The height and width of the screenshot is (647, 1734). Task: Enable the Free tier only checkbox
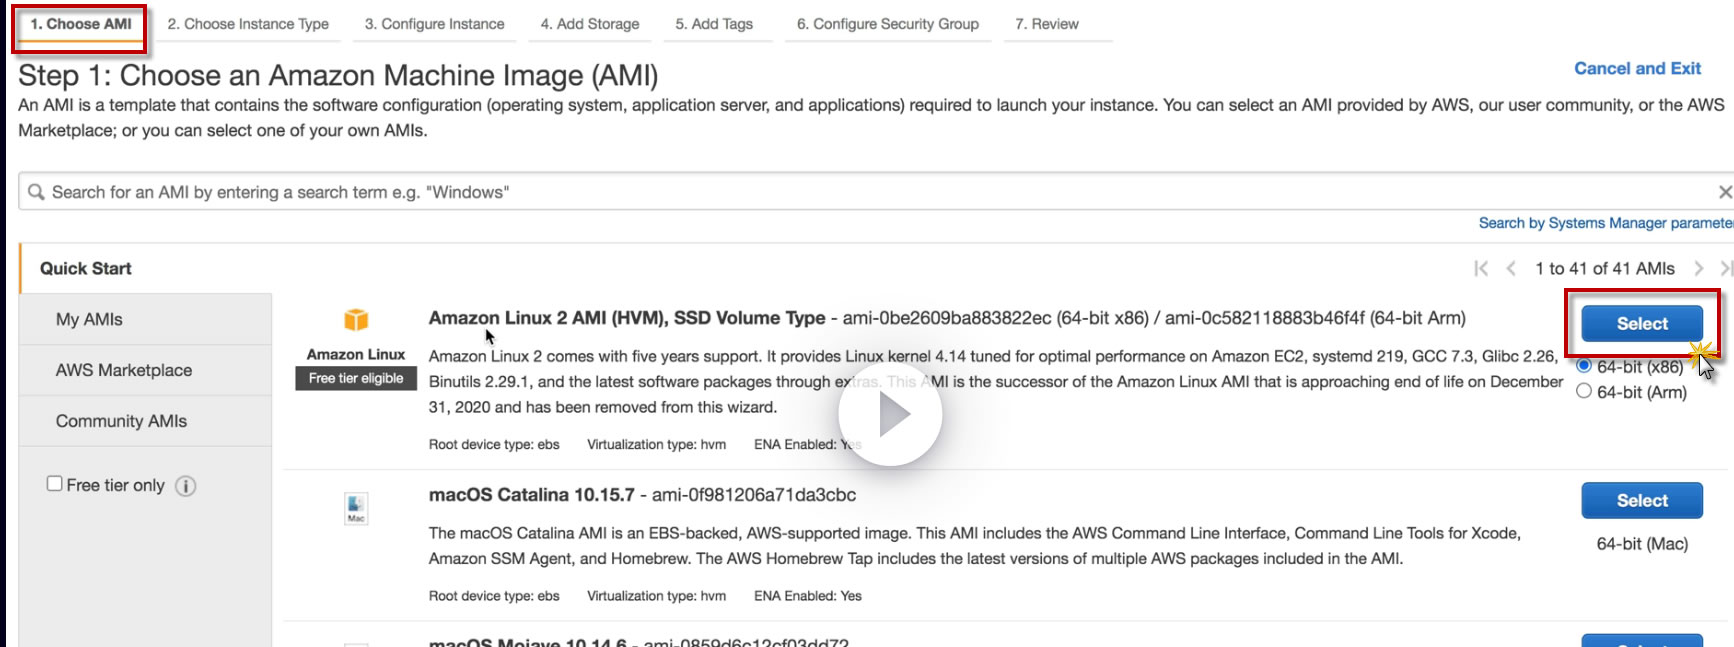pos(55,484)
